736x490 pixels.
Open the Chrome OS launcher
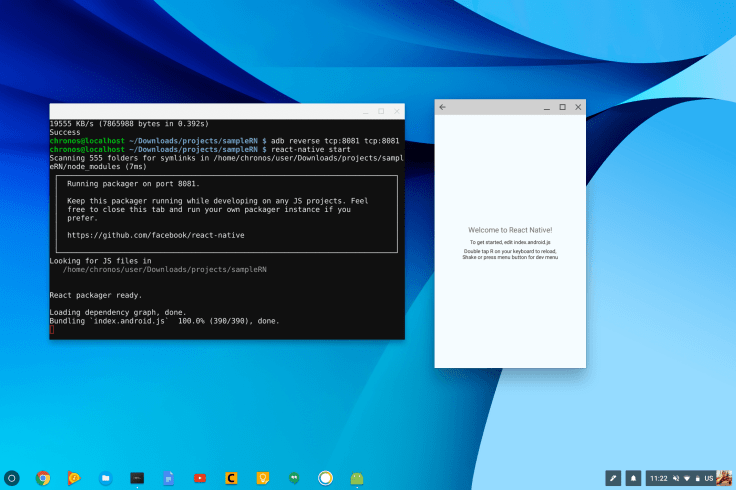[12, 478]
